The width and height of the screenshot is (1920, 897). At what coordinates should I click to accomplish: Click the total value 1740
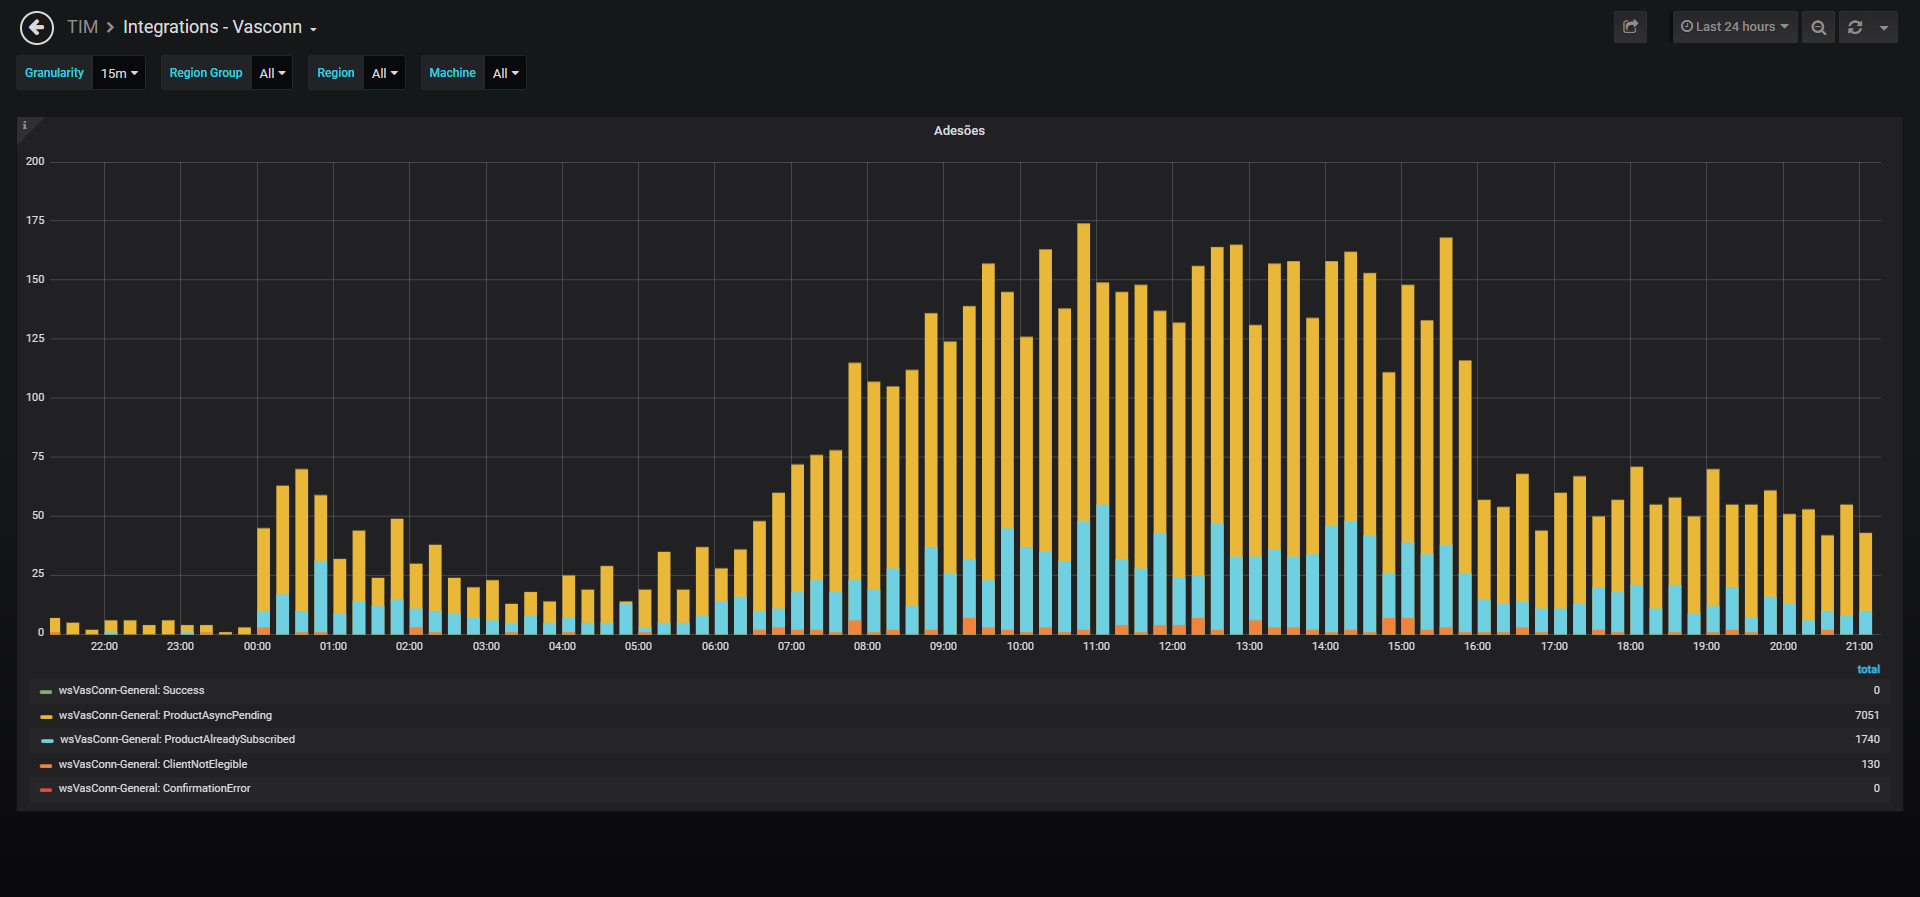1867,740
